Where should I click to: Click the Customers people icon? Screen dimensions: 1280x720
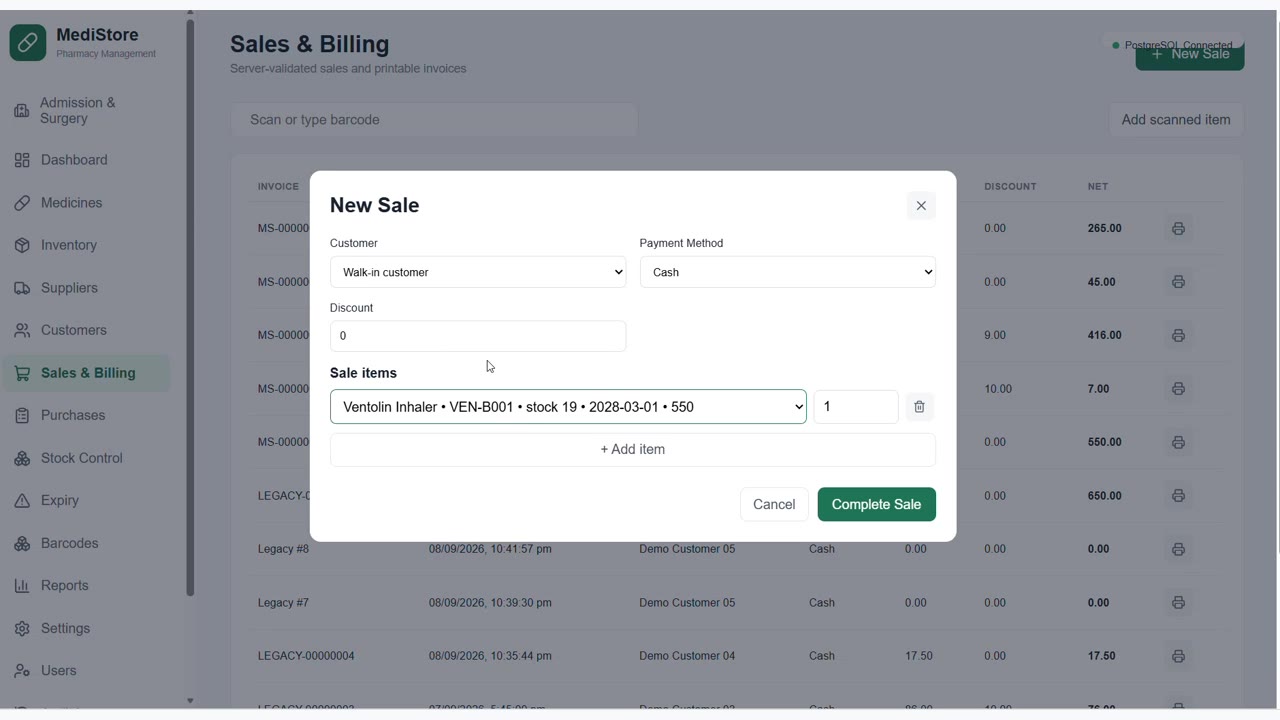tap(22, 330)
